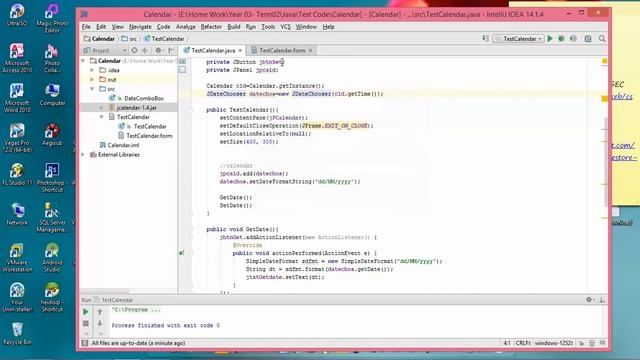Click the lock icon in status bar

pos(581,343)
